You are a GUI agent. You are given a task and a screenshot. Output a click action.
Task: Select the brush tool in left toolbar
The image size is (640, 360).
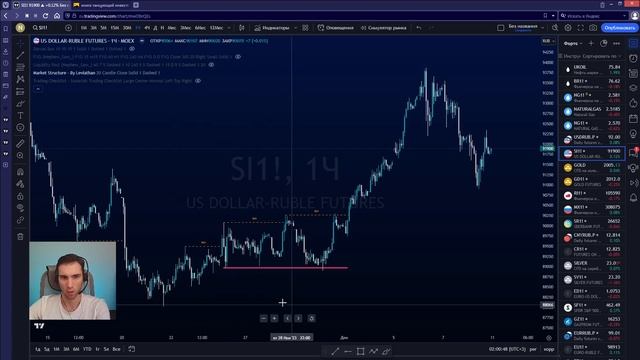[x=20, y=104]
